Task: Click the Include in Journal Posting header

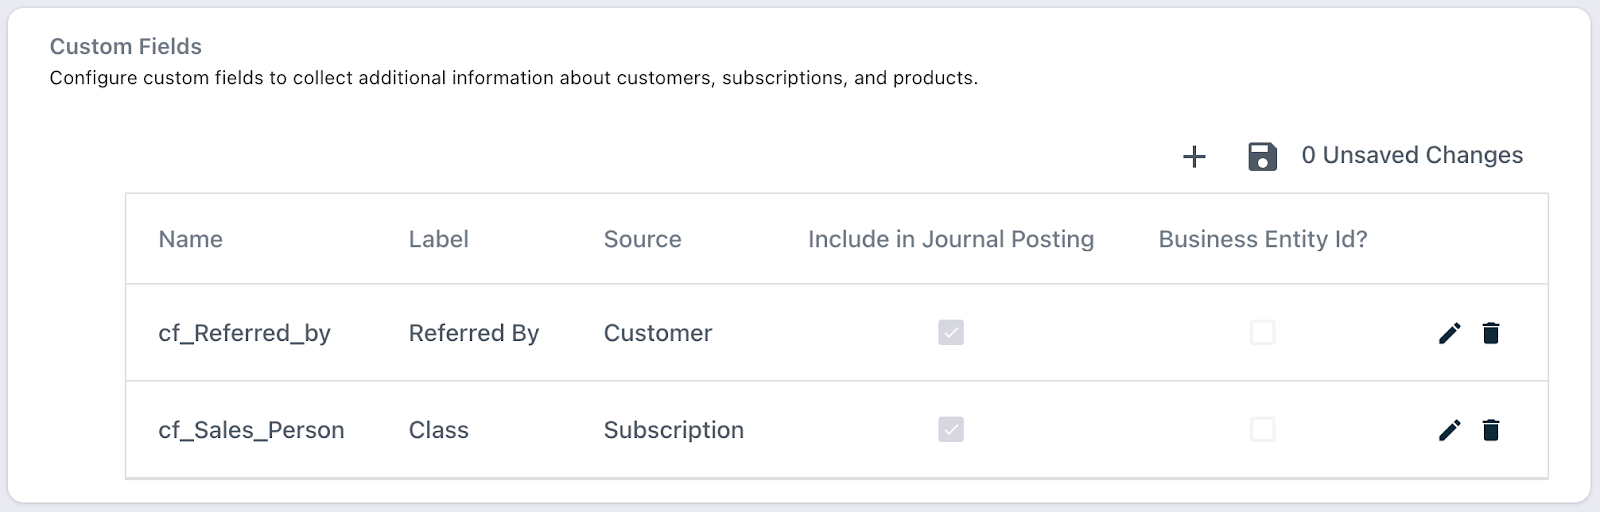Action: [x=950, y=239]
